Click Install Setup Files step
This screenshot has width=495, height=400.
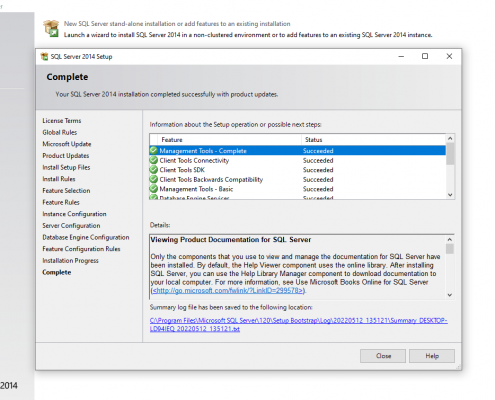[66, 167]
